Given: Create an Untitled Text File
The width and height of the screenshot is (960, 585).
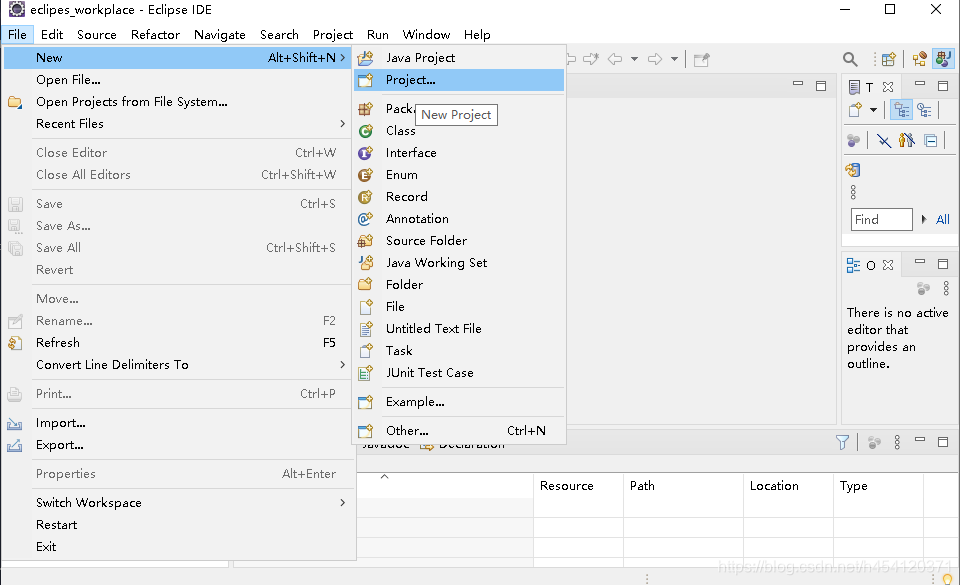Looking at the screenshot, I should pyautogui.click(x=459, y=329).
